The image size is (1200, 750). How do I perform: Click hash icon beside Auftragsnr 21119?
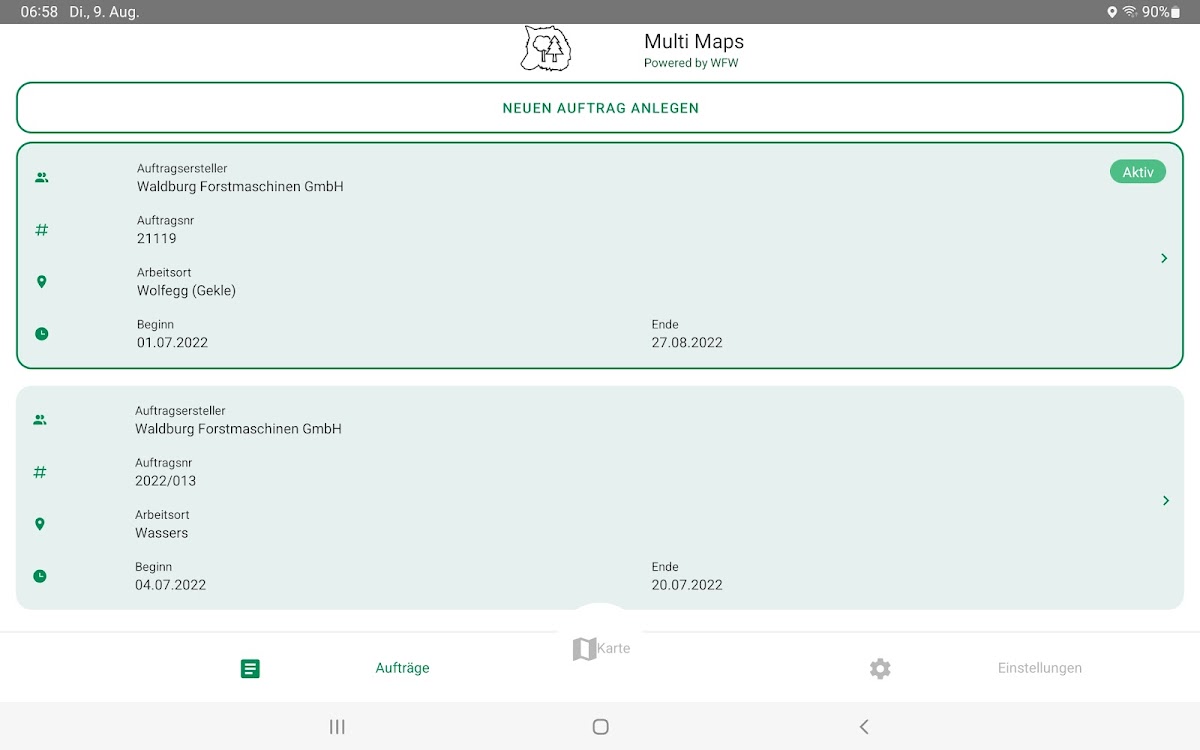click(x=41, y=230)
